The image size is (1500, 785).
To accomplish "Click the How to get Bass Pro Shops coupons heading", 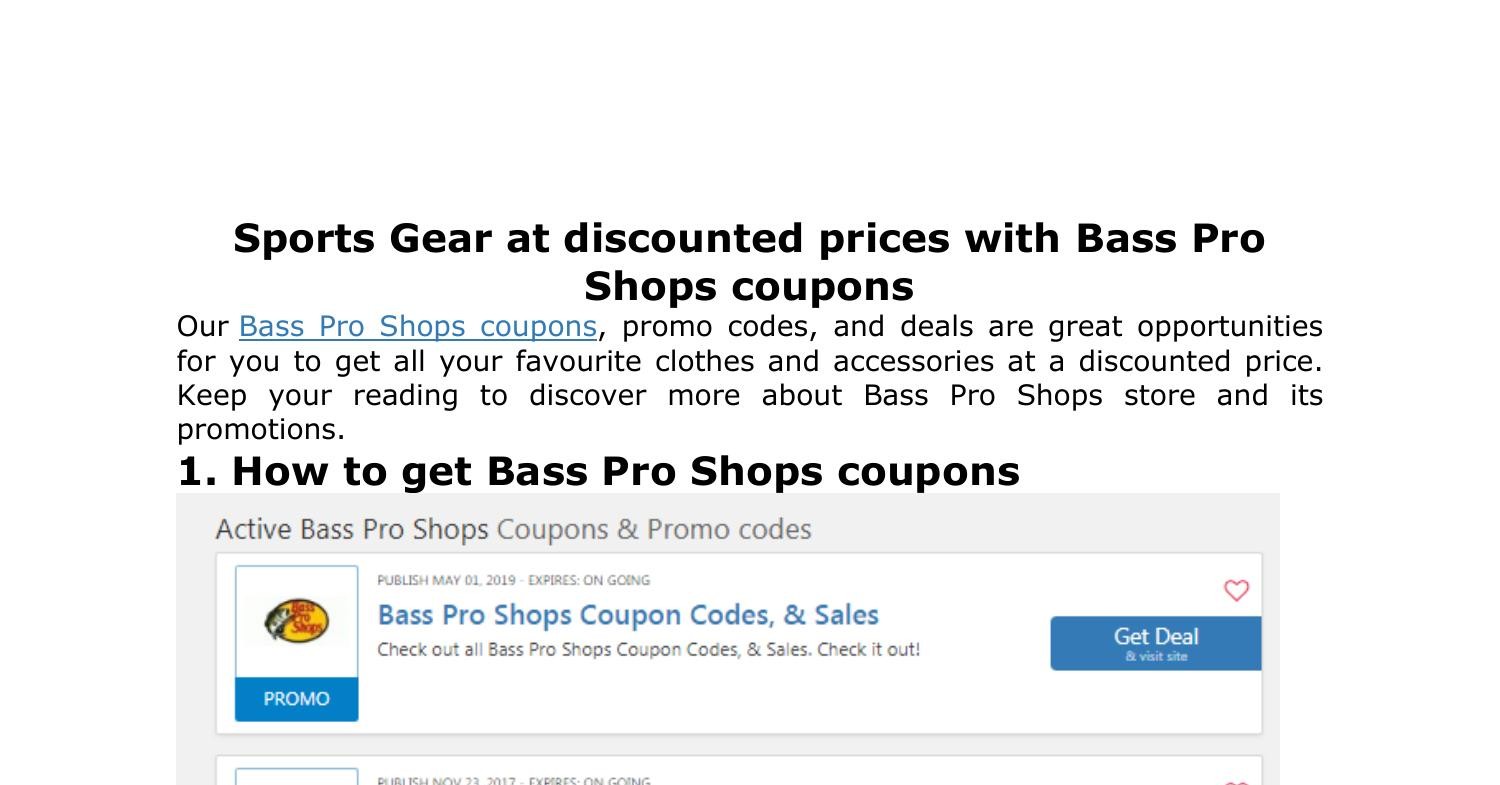I will click(598, 471).
